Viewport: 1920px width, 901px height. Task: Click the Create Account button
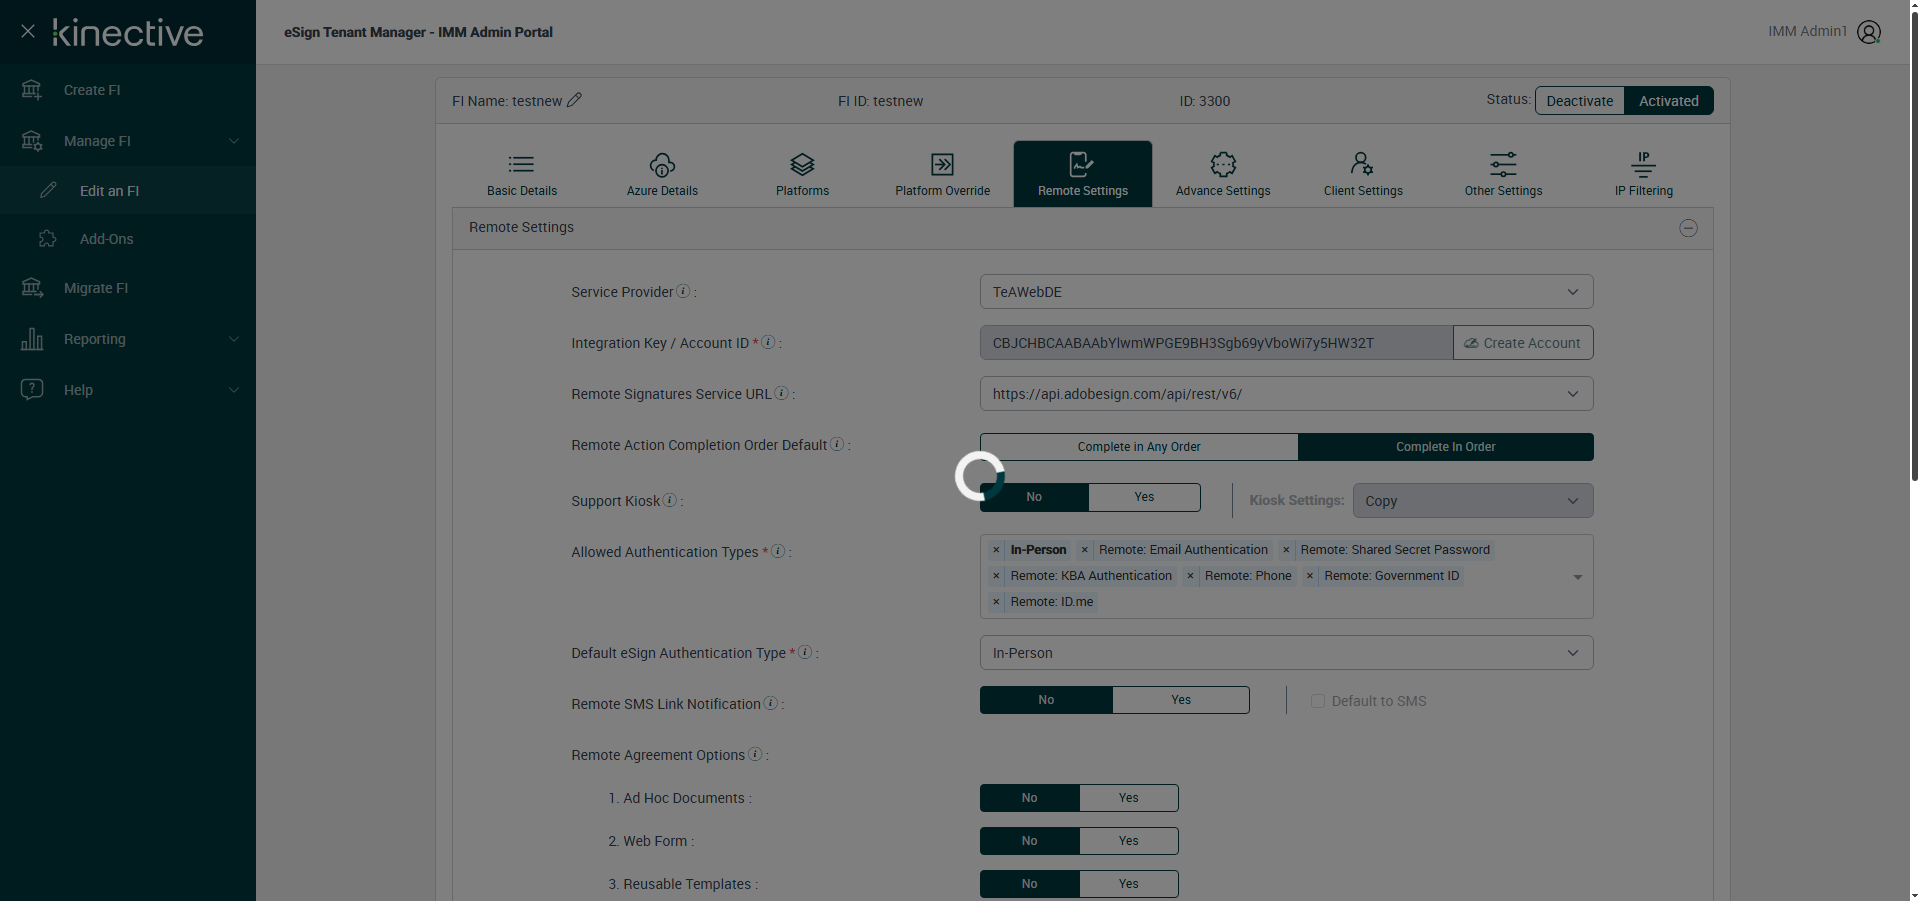1523,343
